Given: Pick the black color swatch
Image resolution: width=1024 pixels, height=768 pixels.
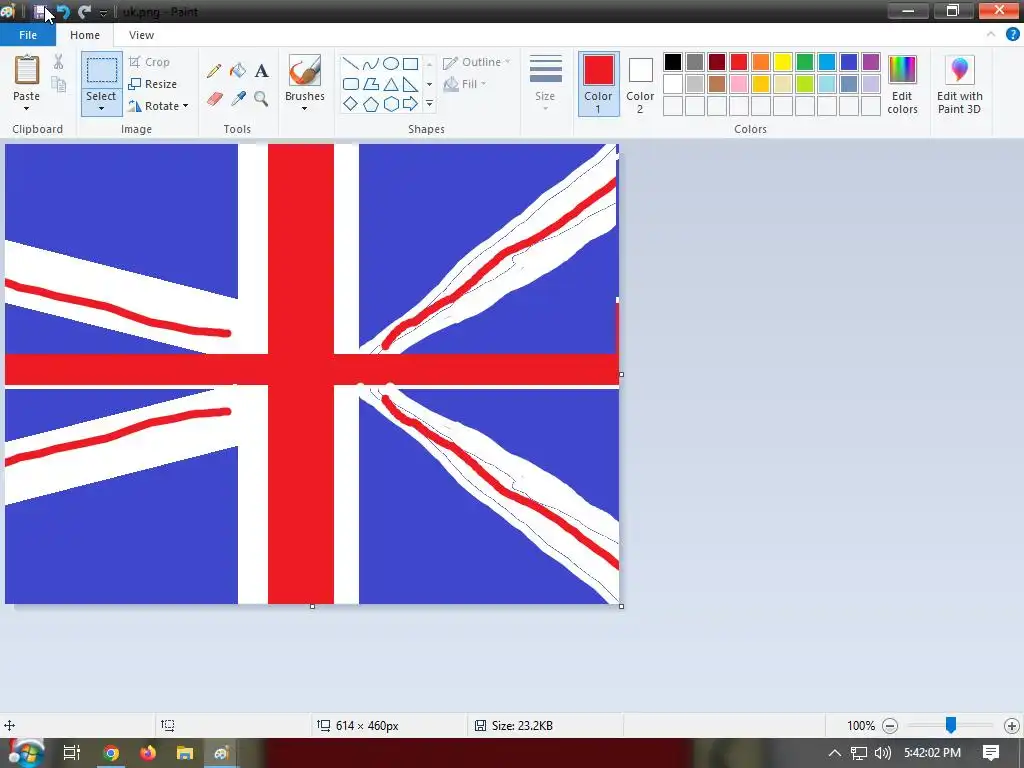Looking at the screenshot, I should (x=673, y=62).
